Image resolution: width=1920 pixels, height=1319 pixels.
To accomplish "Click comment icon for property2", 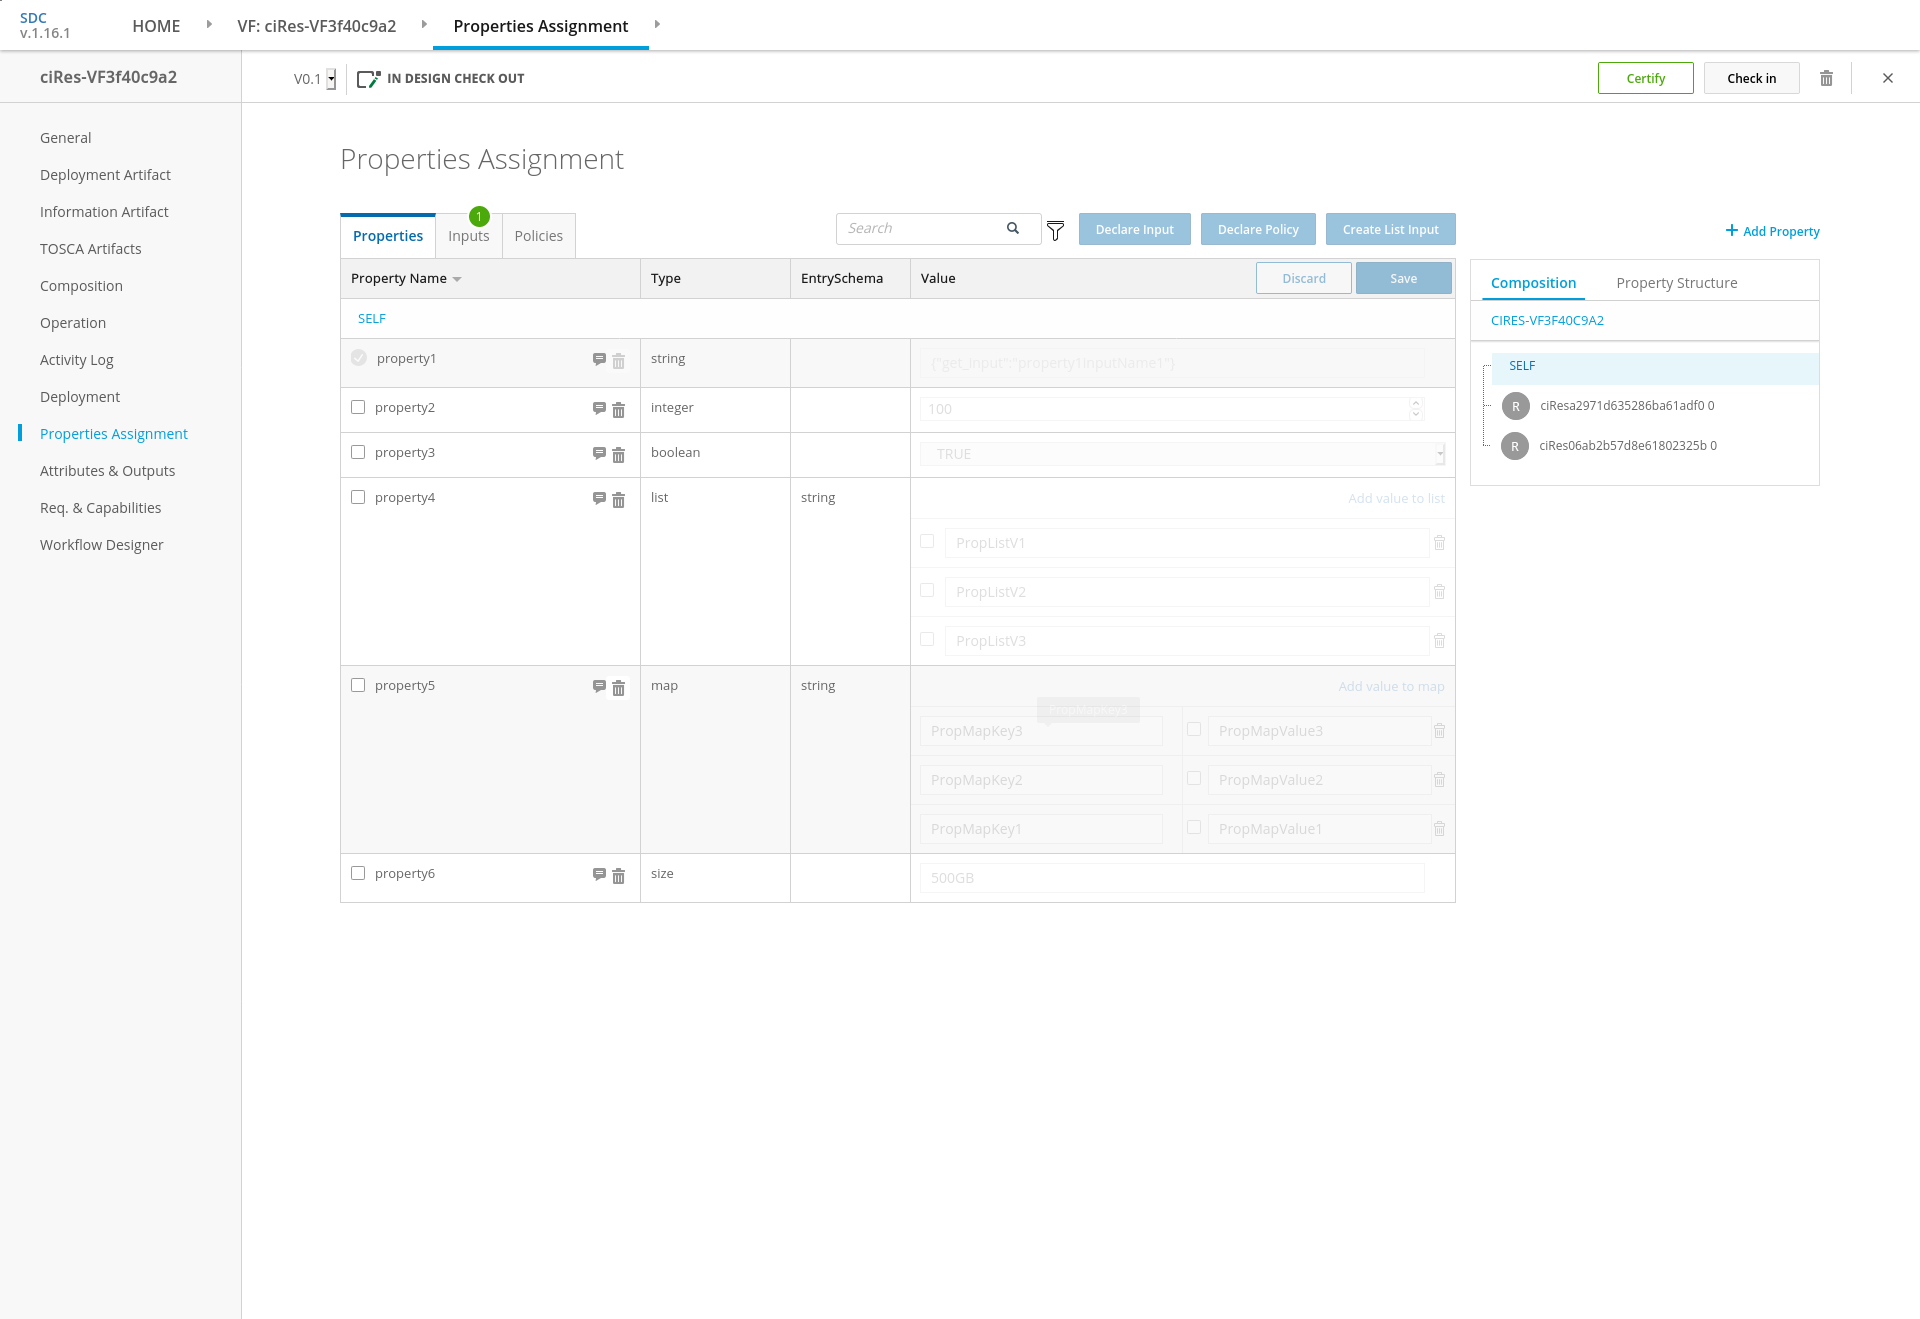I will (599, 408).
